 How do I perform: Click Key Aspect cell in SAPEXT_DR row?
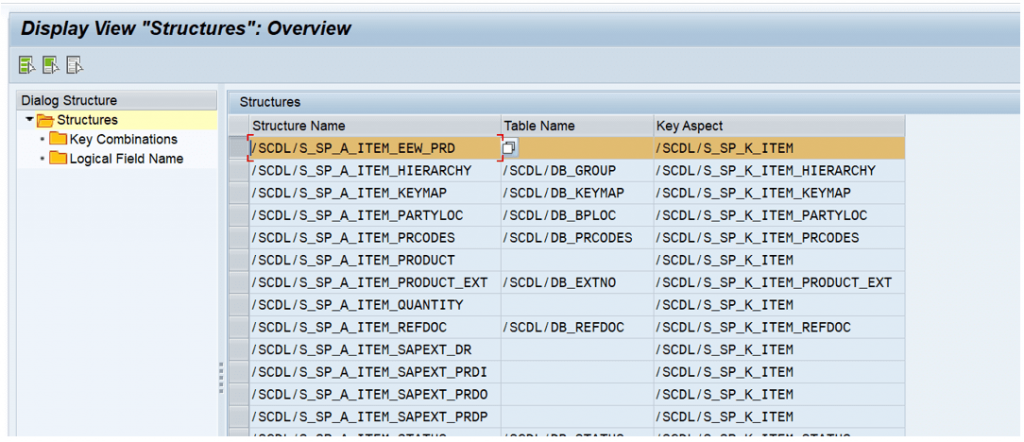point(779,350)
